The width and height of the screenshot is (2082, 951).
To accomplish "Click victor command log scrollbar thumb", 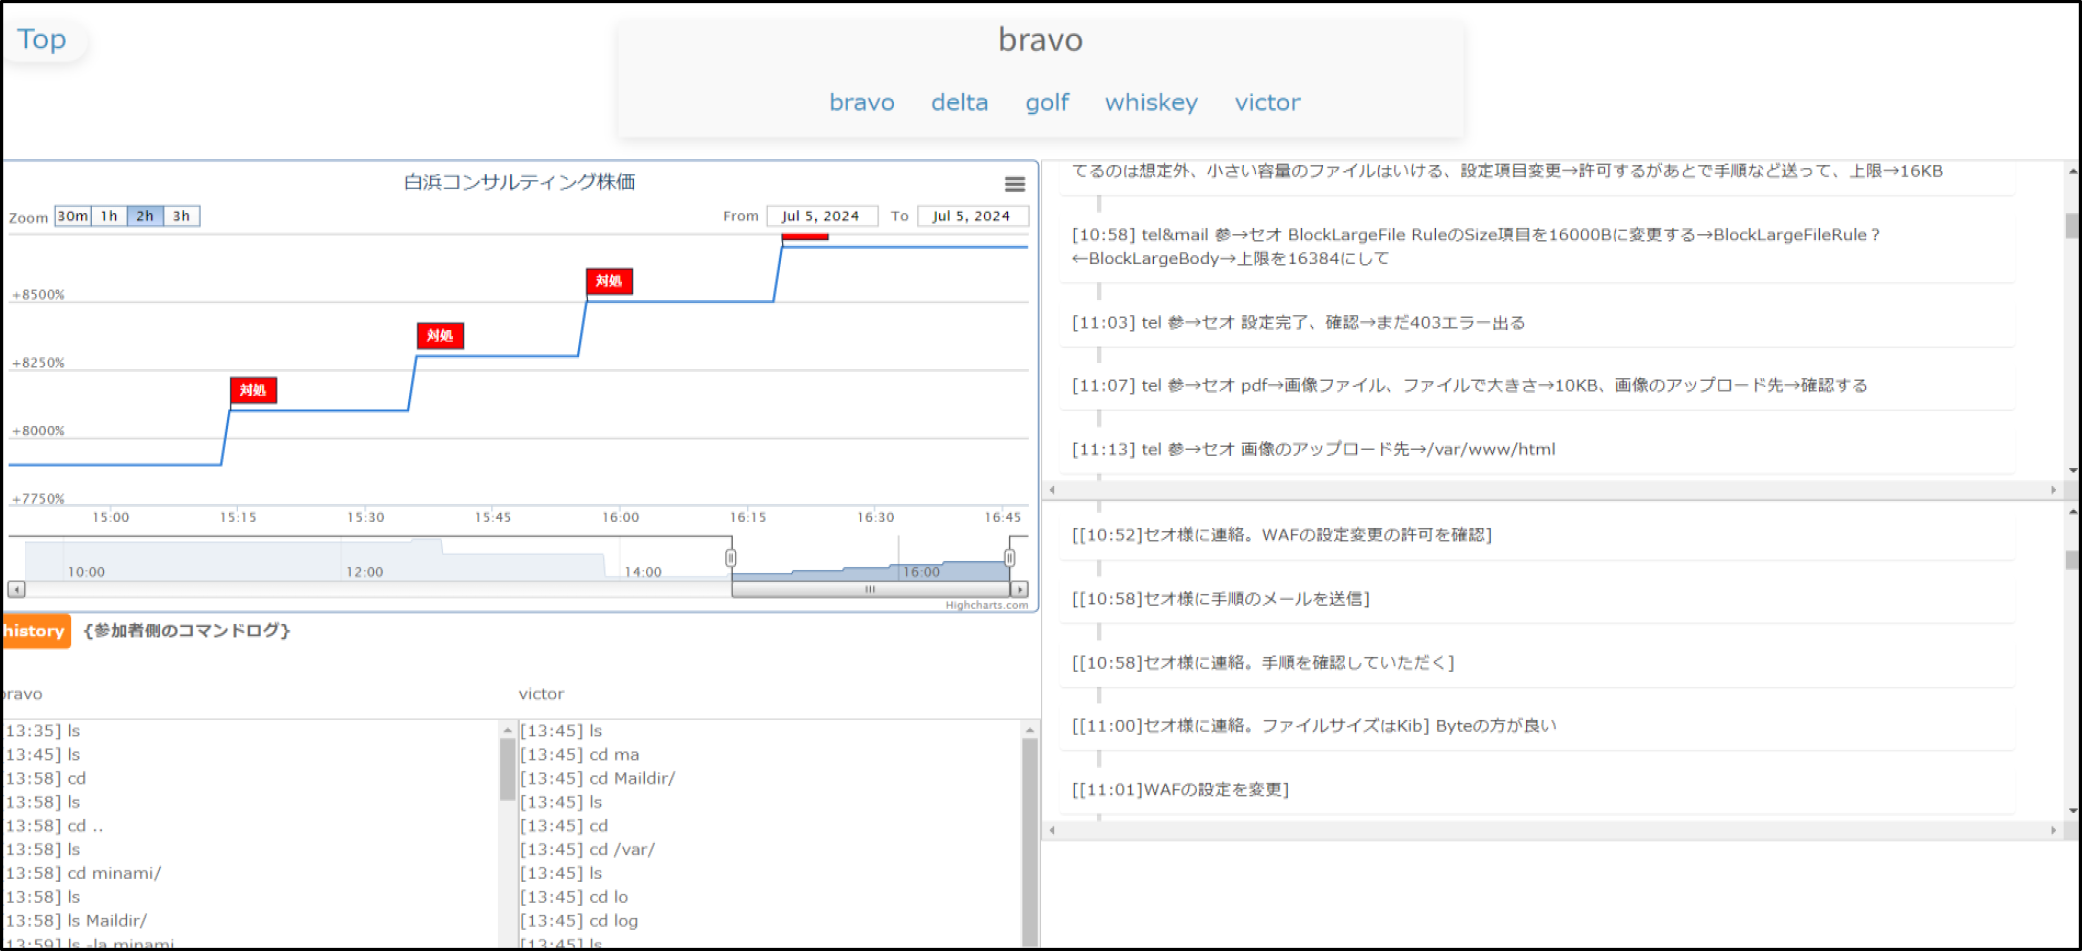I will coord(1030,842).
